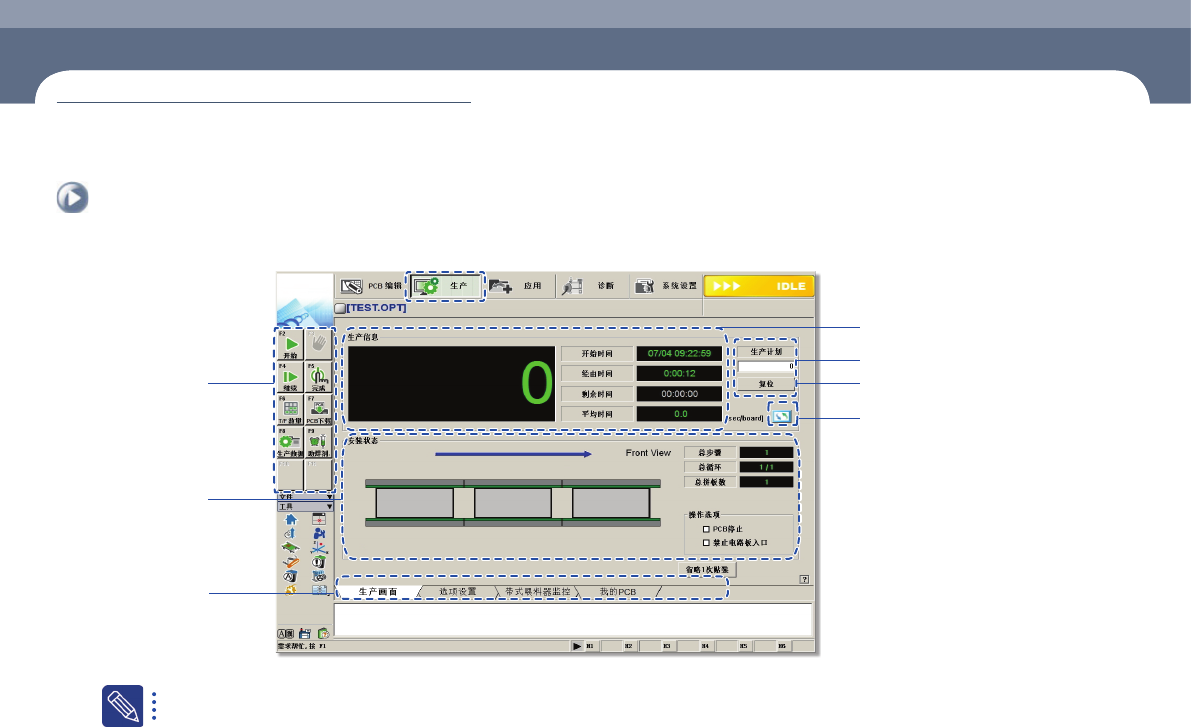Toggle the 禁止电路板入口 checkbox
Image resolution: width=1191 pixels, height=727 pixels.
point(707,541)
